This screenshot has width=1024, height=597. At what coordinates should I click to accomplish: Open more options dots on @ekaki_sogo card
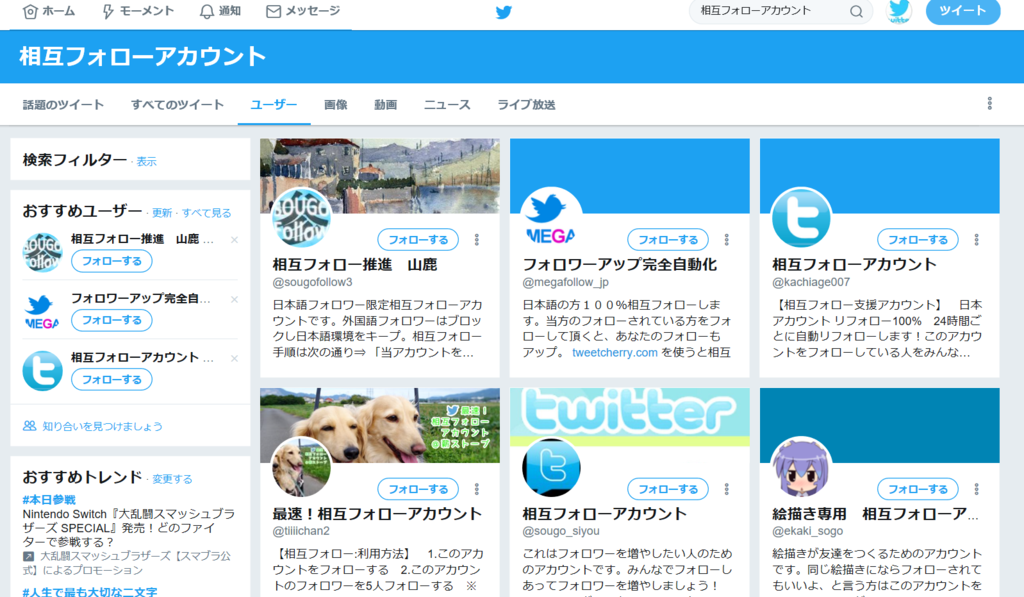(976, 489)
